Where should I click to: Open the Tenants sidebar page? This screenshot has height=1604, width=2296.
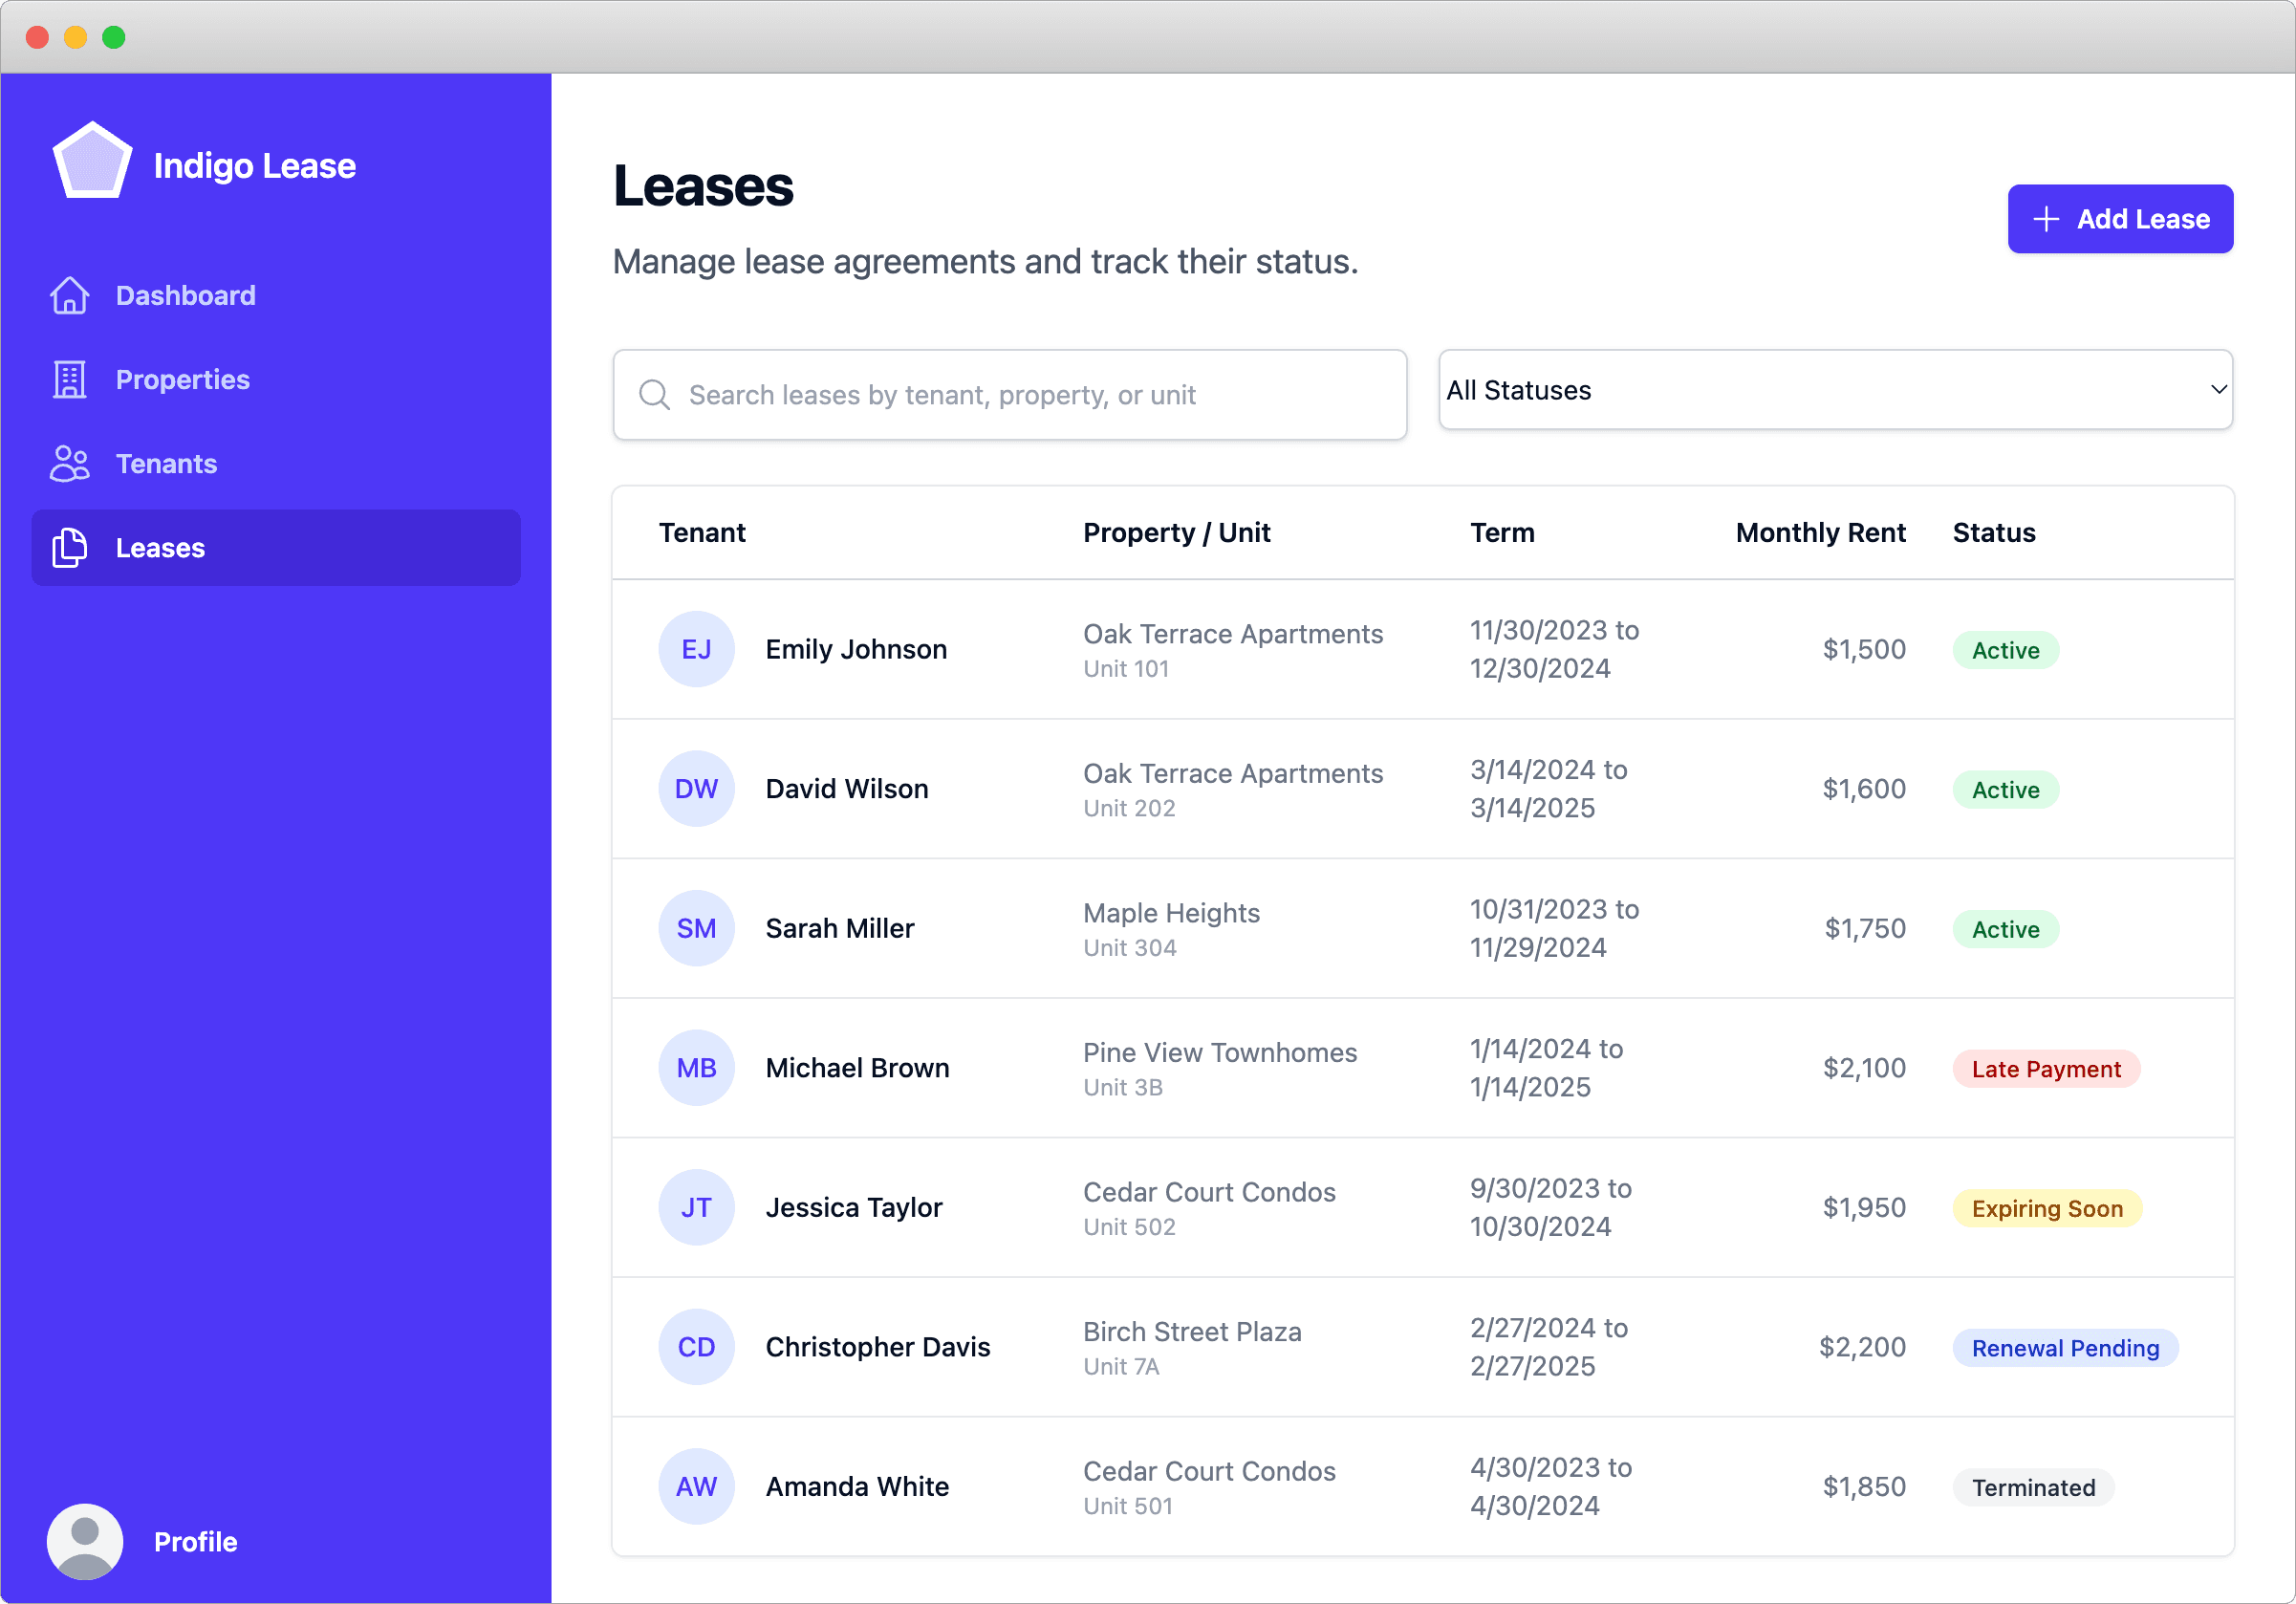pyautogui.click(x=166, y=464)
